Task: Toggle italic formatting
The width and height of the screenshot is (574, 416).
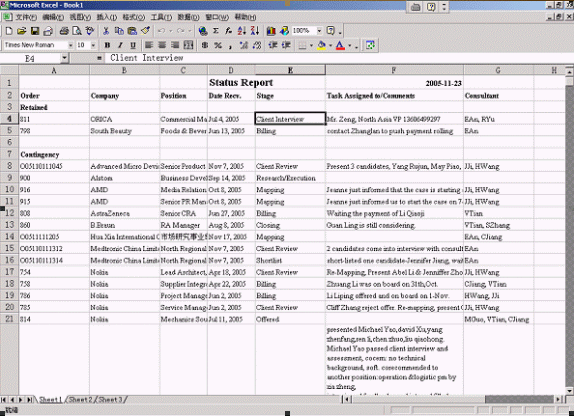Action: point(120,45)
